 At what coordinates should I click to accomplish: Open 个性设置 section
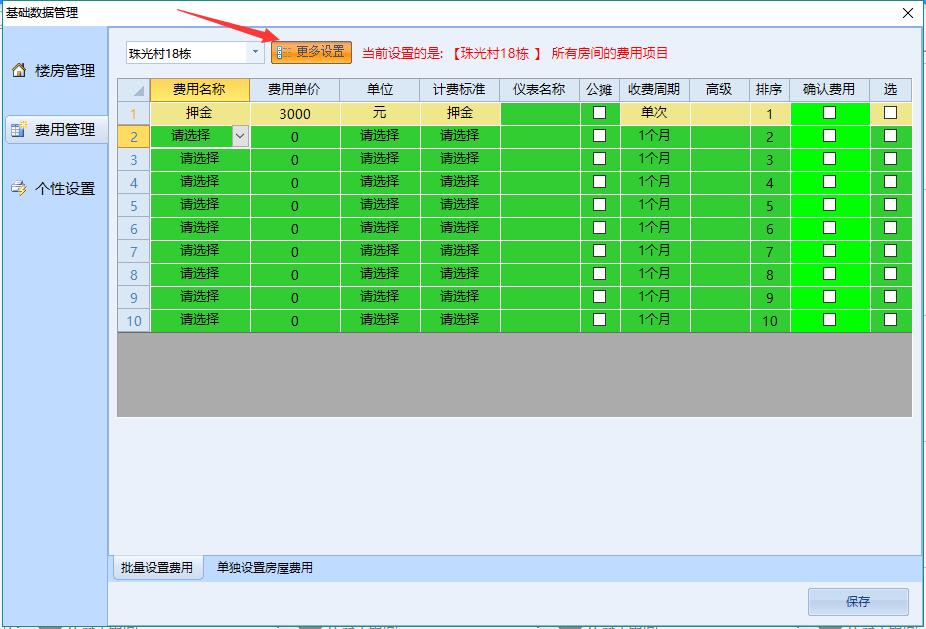(x=56, y=188)
